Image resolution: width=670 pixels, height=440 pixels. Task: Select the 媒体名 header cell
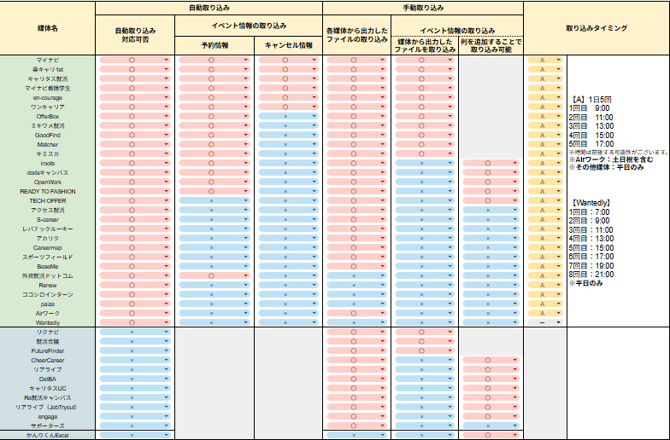47,29
